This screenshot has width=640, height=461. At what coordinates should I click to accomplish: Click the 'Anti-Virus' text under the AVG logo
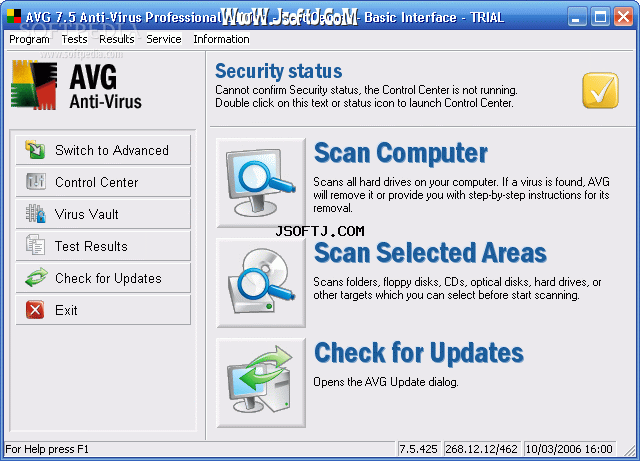click(105, 102)
